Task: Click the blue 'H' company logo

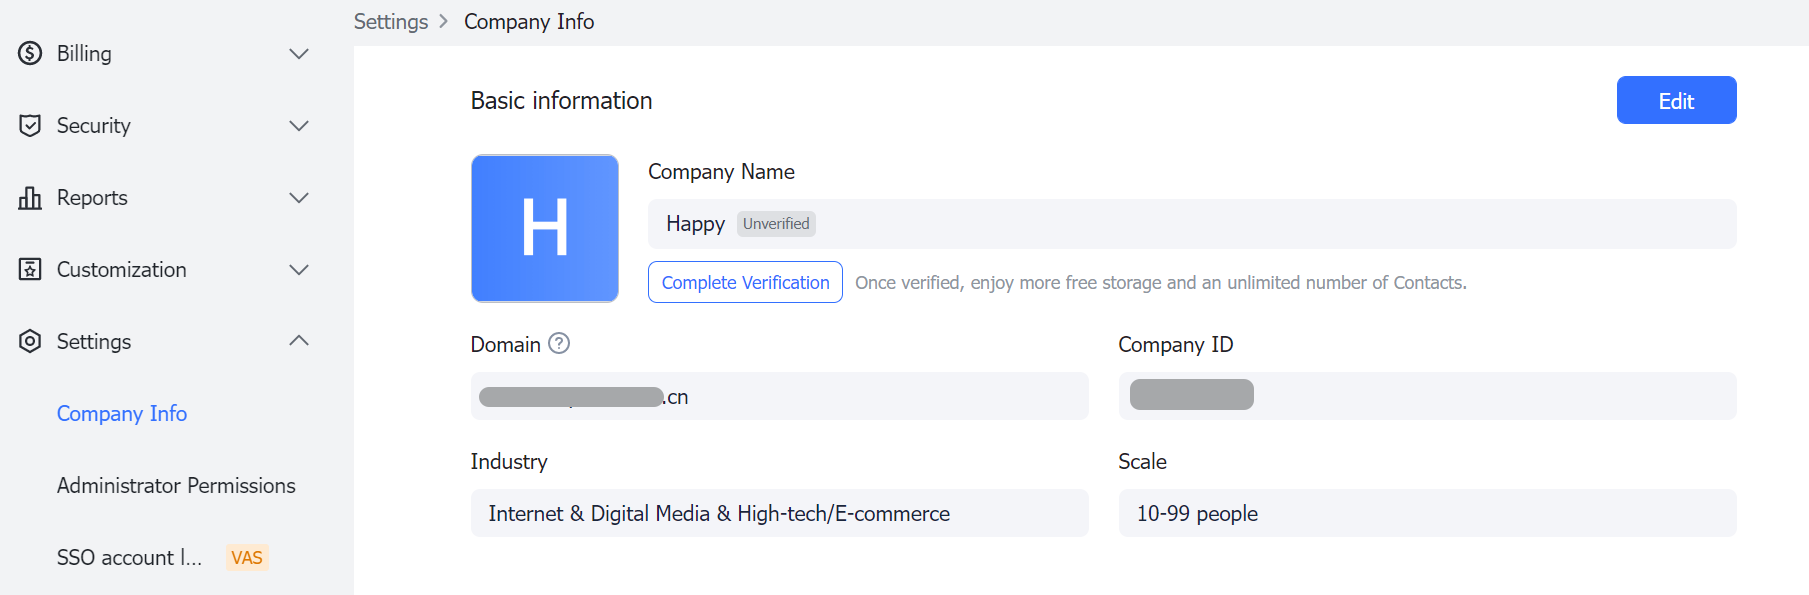Action: coord(544,228)
